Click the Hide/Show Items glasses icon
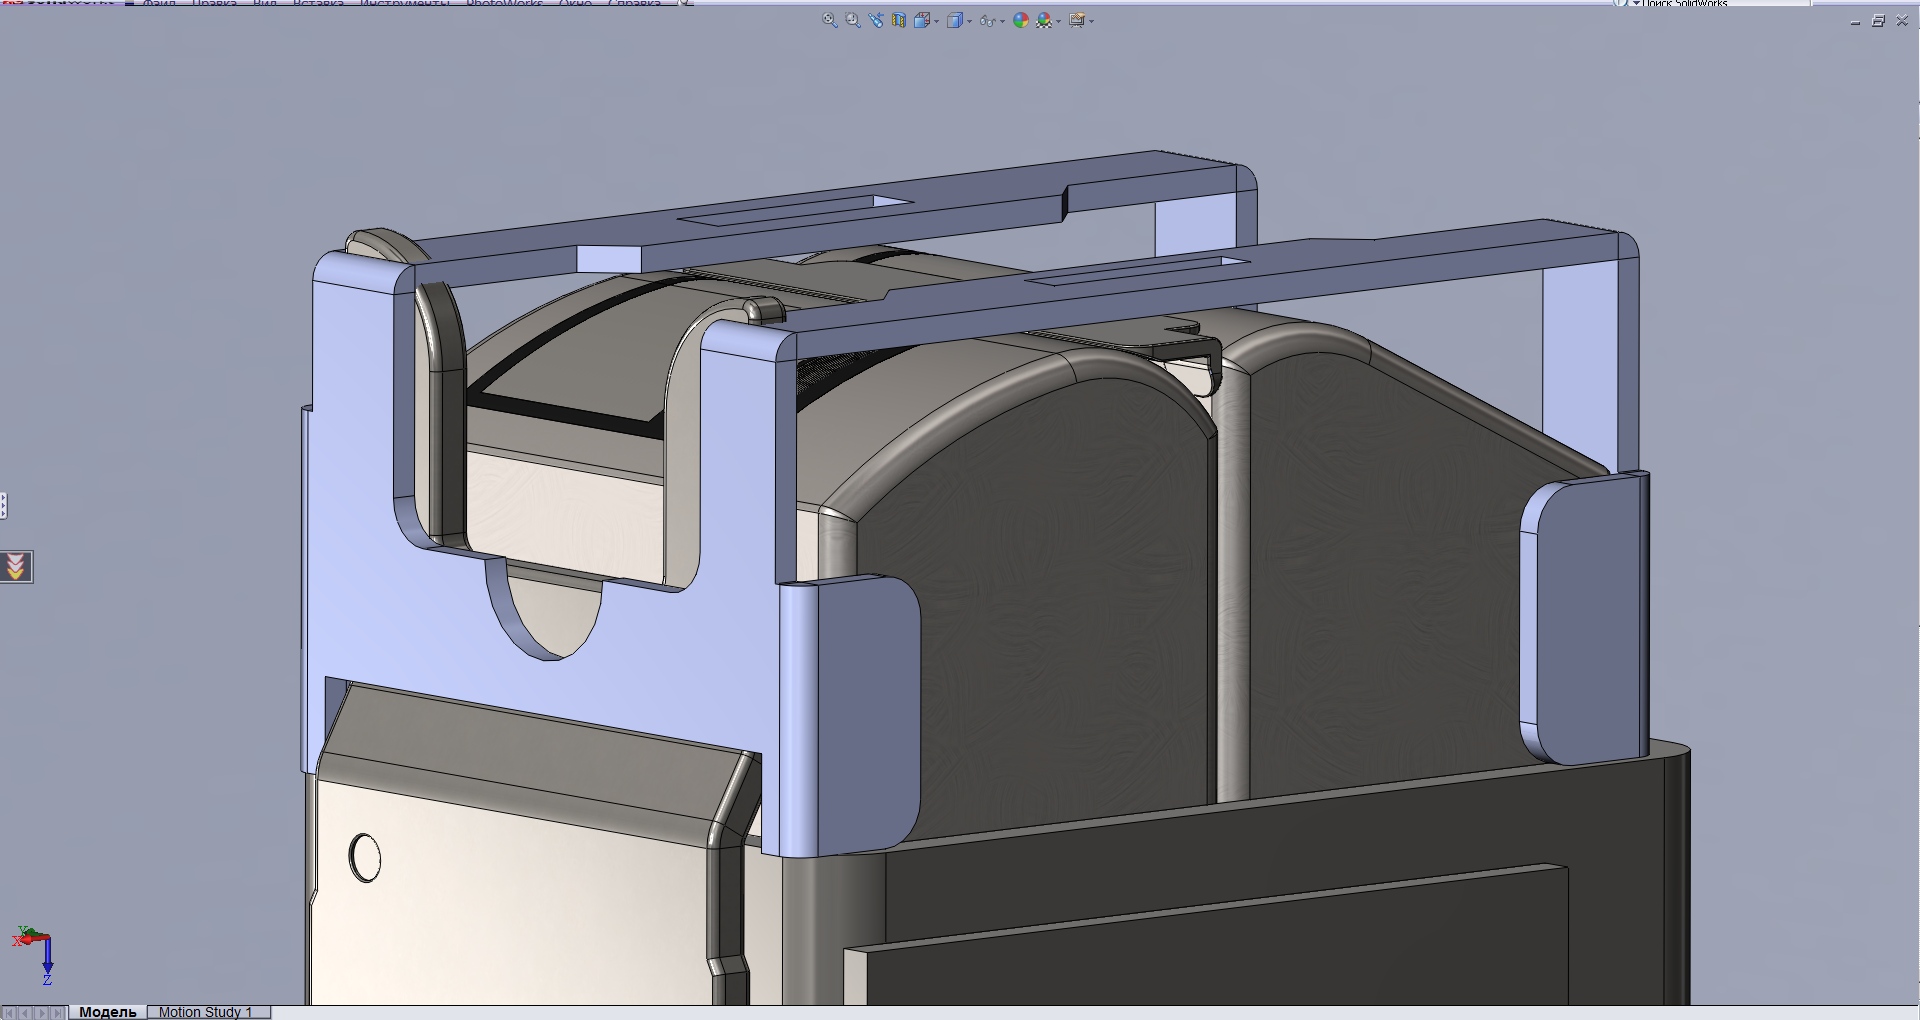The image size is (1920, 1020). 988,21
